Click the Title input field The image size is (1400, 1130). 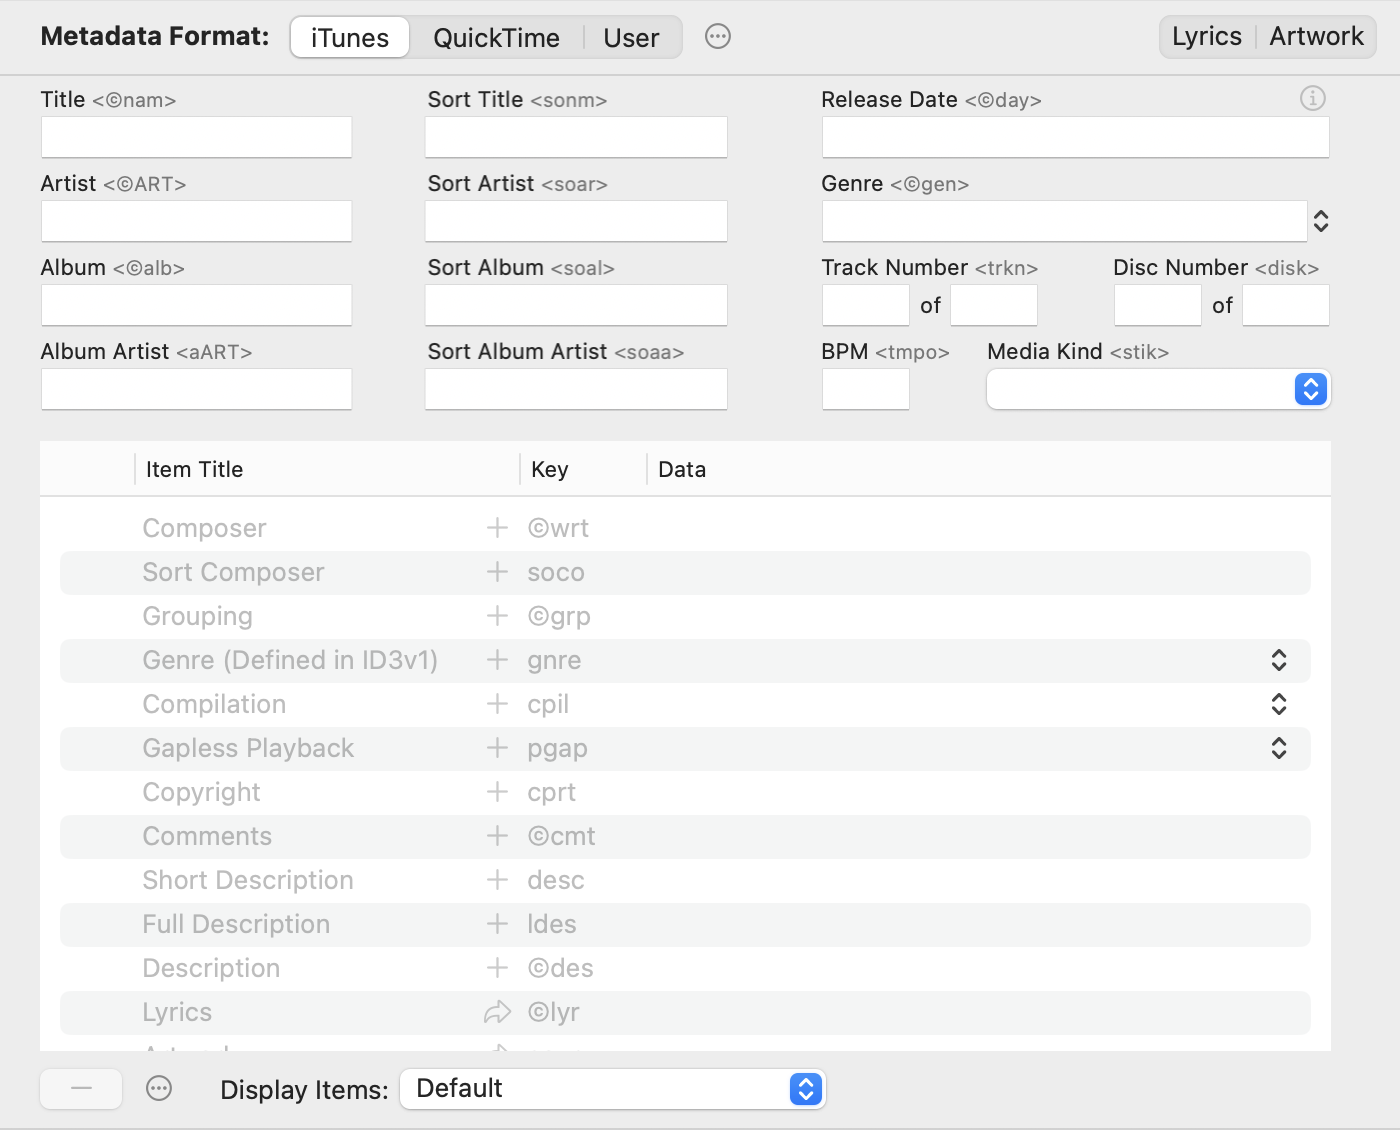click(x=196, y=137)
